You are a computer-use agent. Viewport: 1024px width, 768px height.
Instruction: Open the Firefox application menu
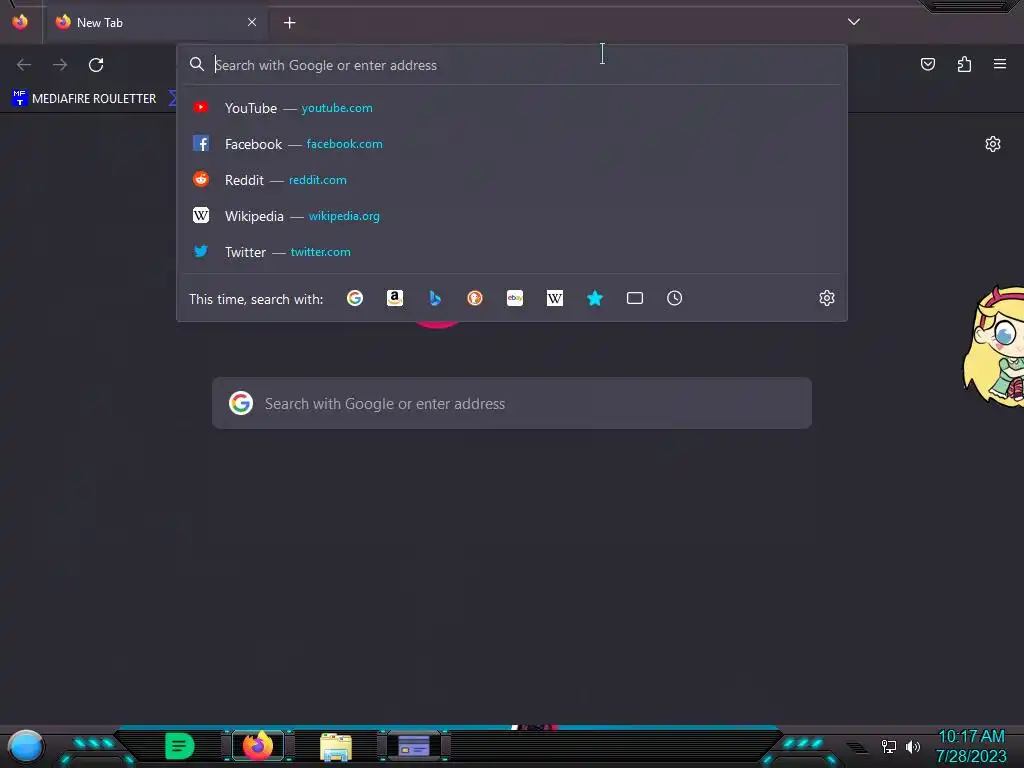pyautogui.click(x=1000, y=64)
